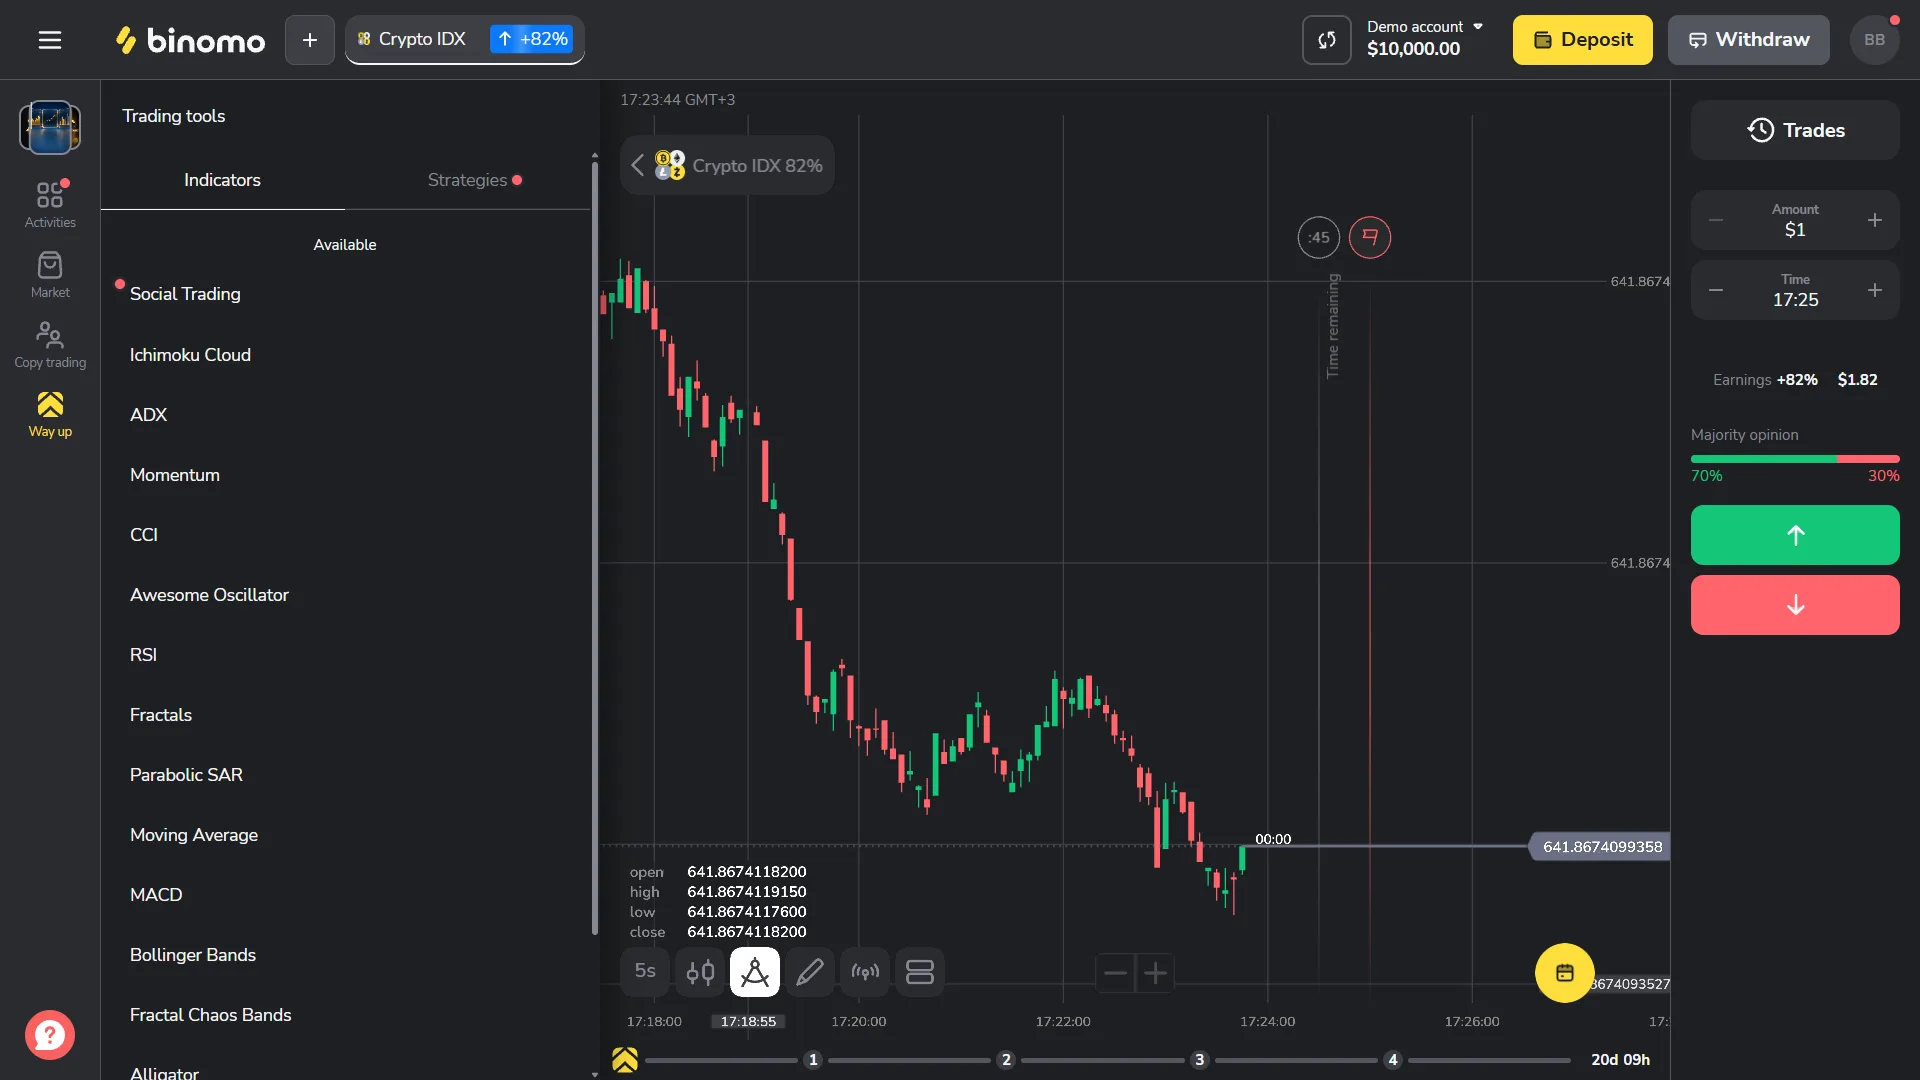Open the Trades history panel
The width and height of the screenshot is (1920, 1080).
pos(1795,130)
